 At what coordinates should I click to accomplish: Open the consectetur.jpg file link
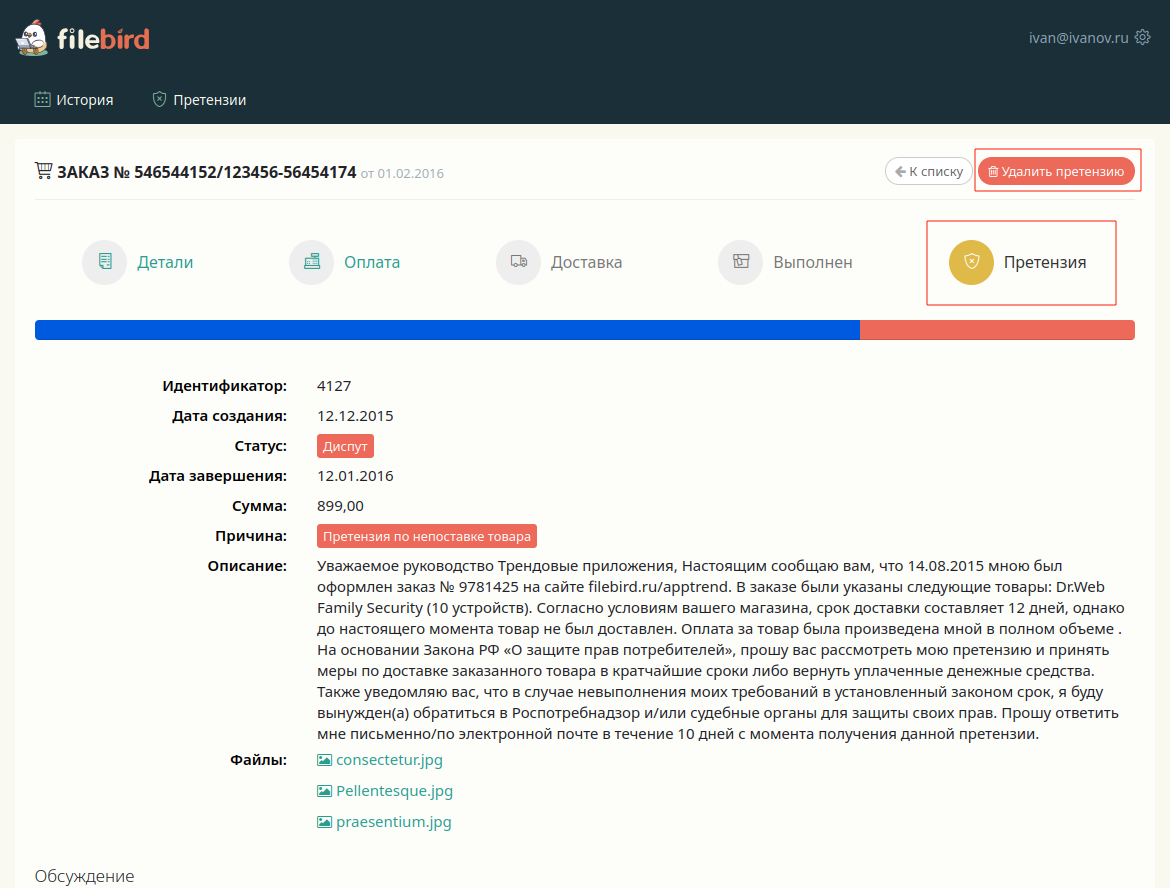389,760
